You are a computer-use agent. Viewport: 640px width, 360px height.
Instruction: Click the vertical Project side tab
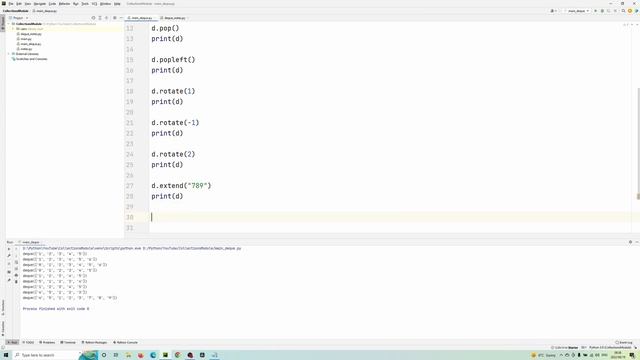(3, 23)
